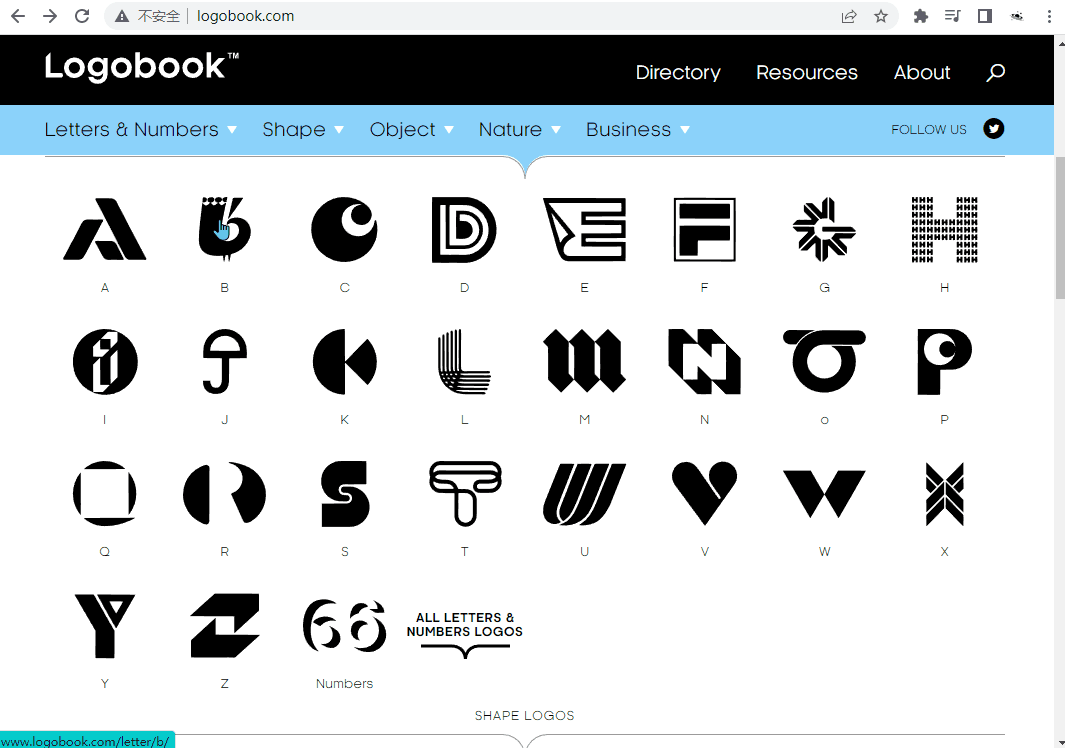
Task: Open the letter D logo icon
Action: pyautogui.click(x=465, y=230)
